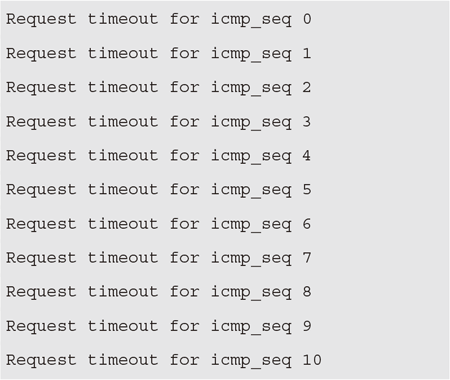Click the word Request on the first line
Image resolution: width=450 pixels, height=380 pixels.
[x=41, y=20]
